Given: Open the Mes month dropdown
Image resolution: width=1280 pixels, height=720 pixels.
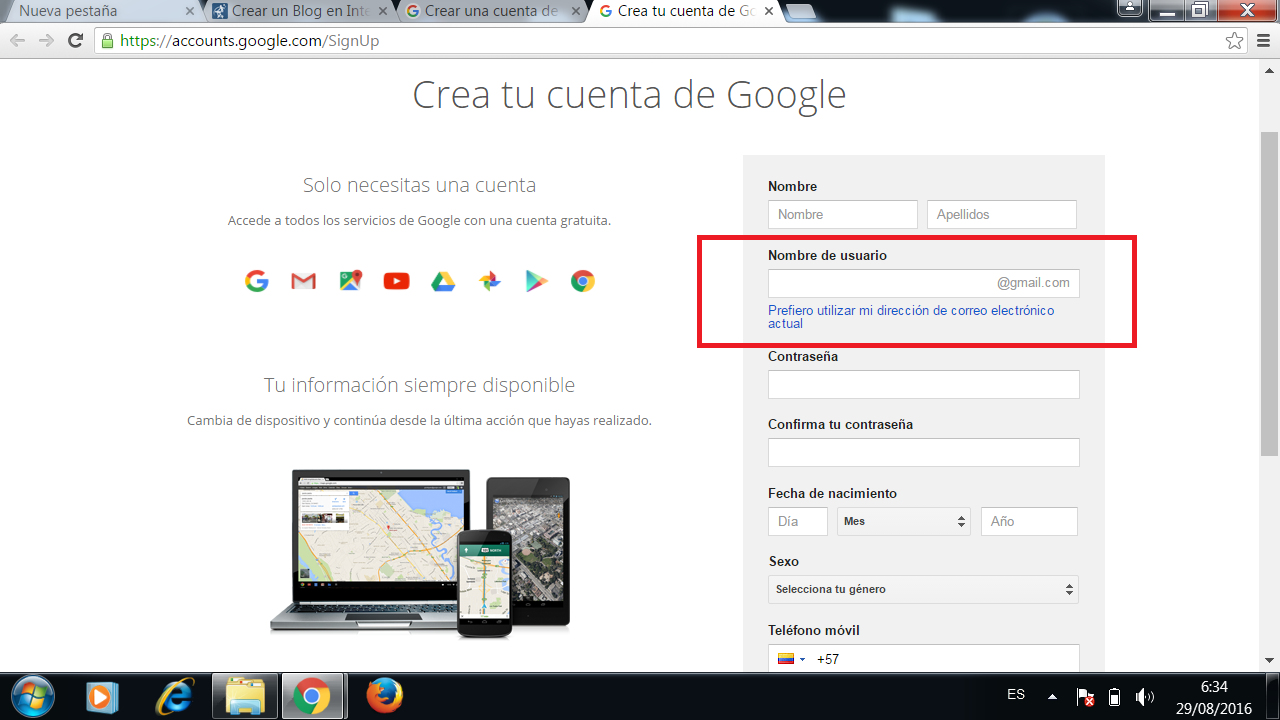Looking at the screenshot, I should pyautogui.click(x=905, y=521).
